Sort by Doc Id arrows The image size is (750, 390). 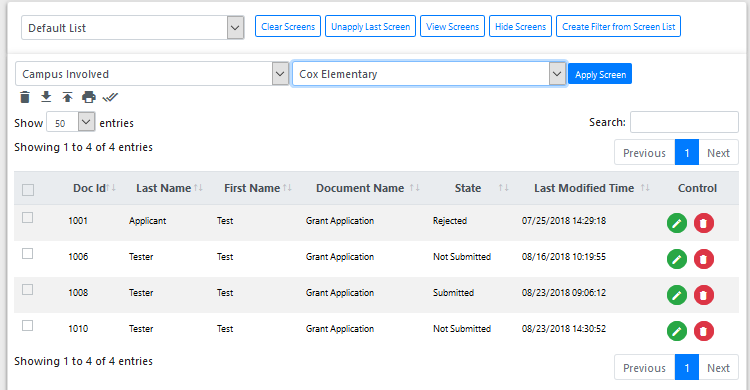(x=111, y=188)
